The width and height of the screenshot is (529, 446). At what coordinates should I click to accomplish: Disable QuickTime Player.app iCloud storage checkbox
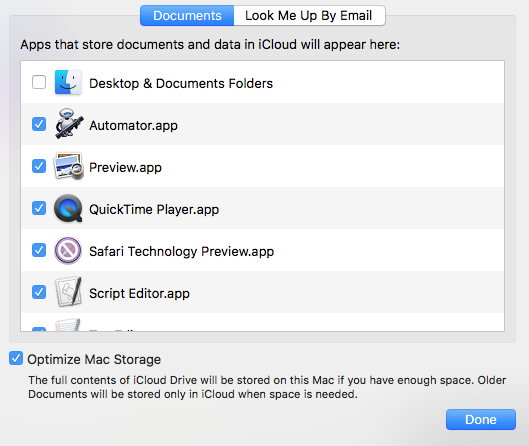pos(39,208)
